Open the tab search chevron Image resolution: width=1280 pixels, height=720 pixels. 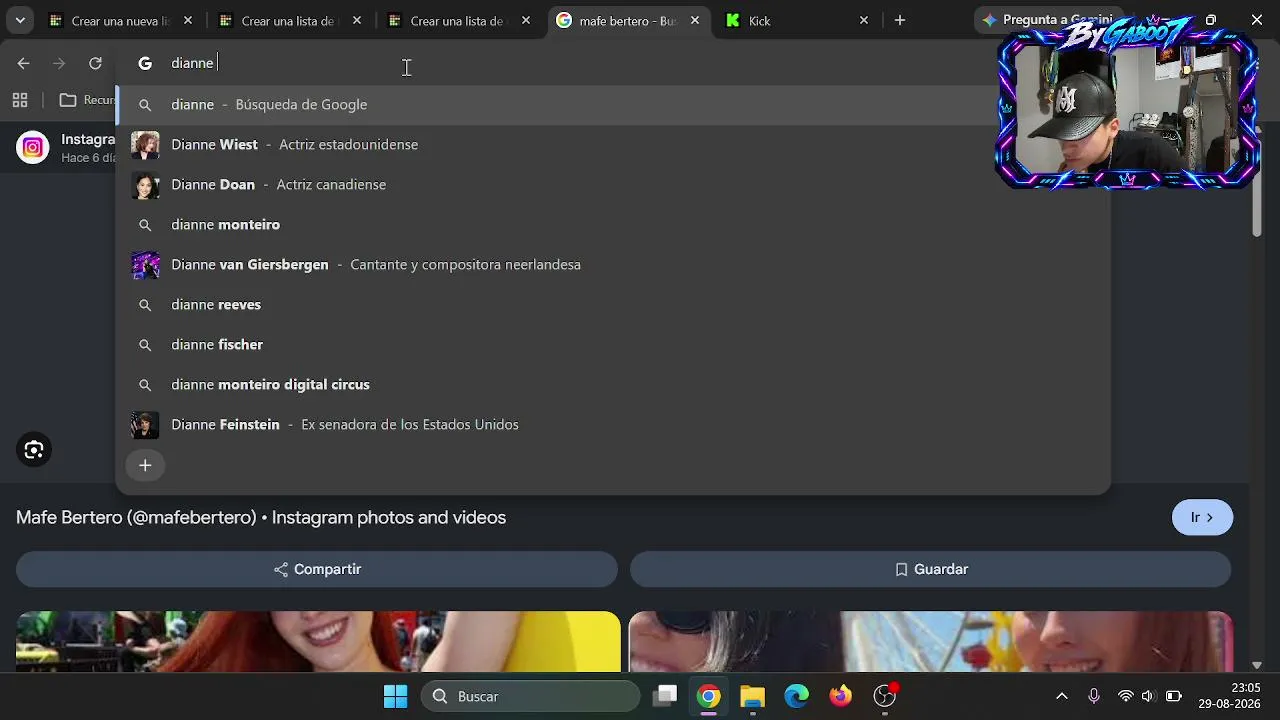coord(20,20)
